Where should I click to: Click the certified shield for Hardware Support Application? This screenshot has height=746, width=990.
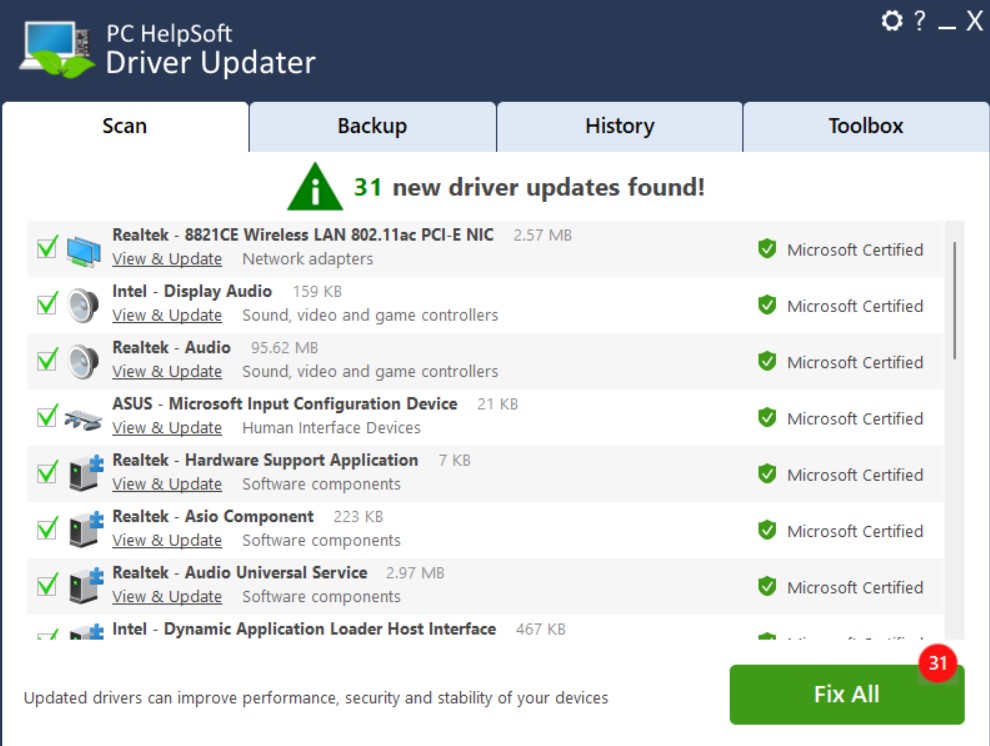766,474
